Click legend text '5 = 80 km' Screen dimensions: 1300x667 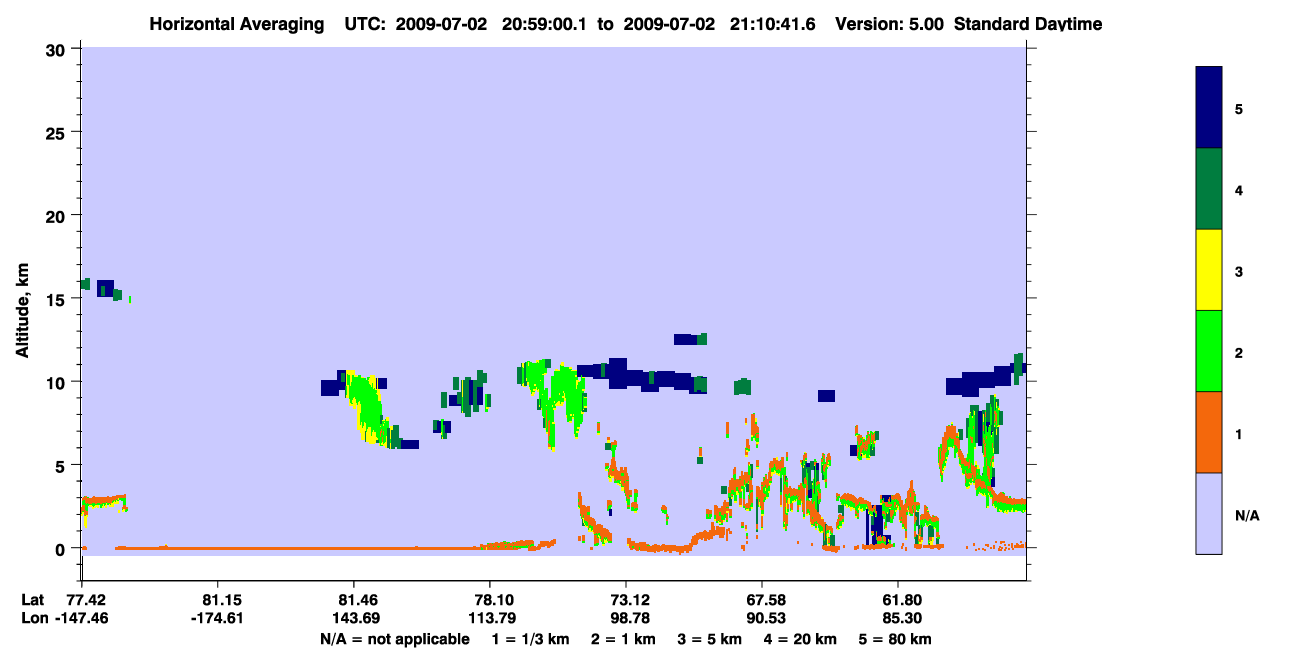(895, 639)
